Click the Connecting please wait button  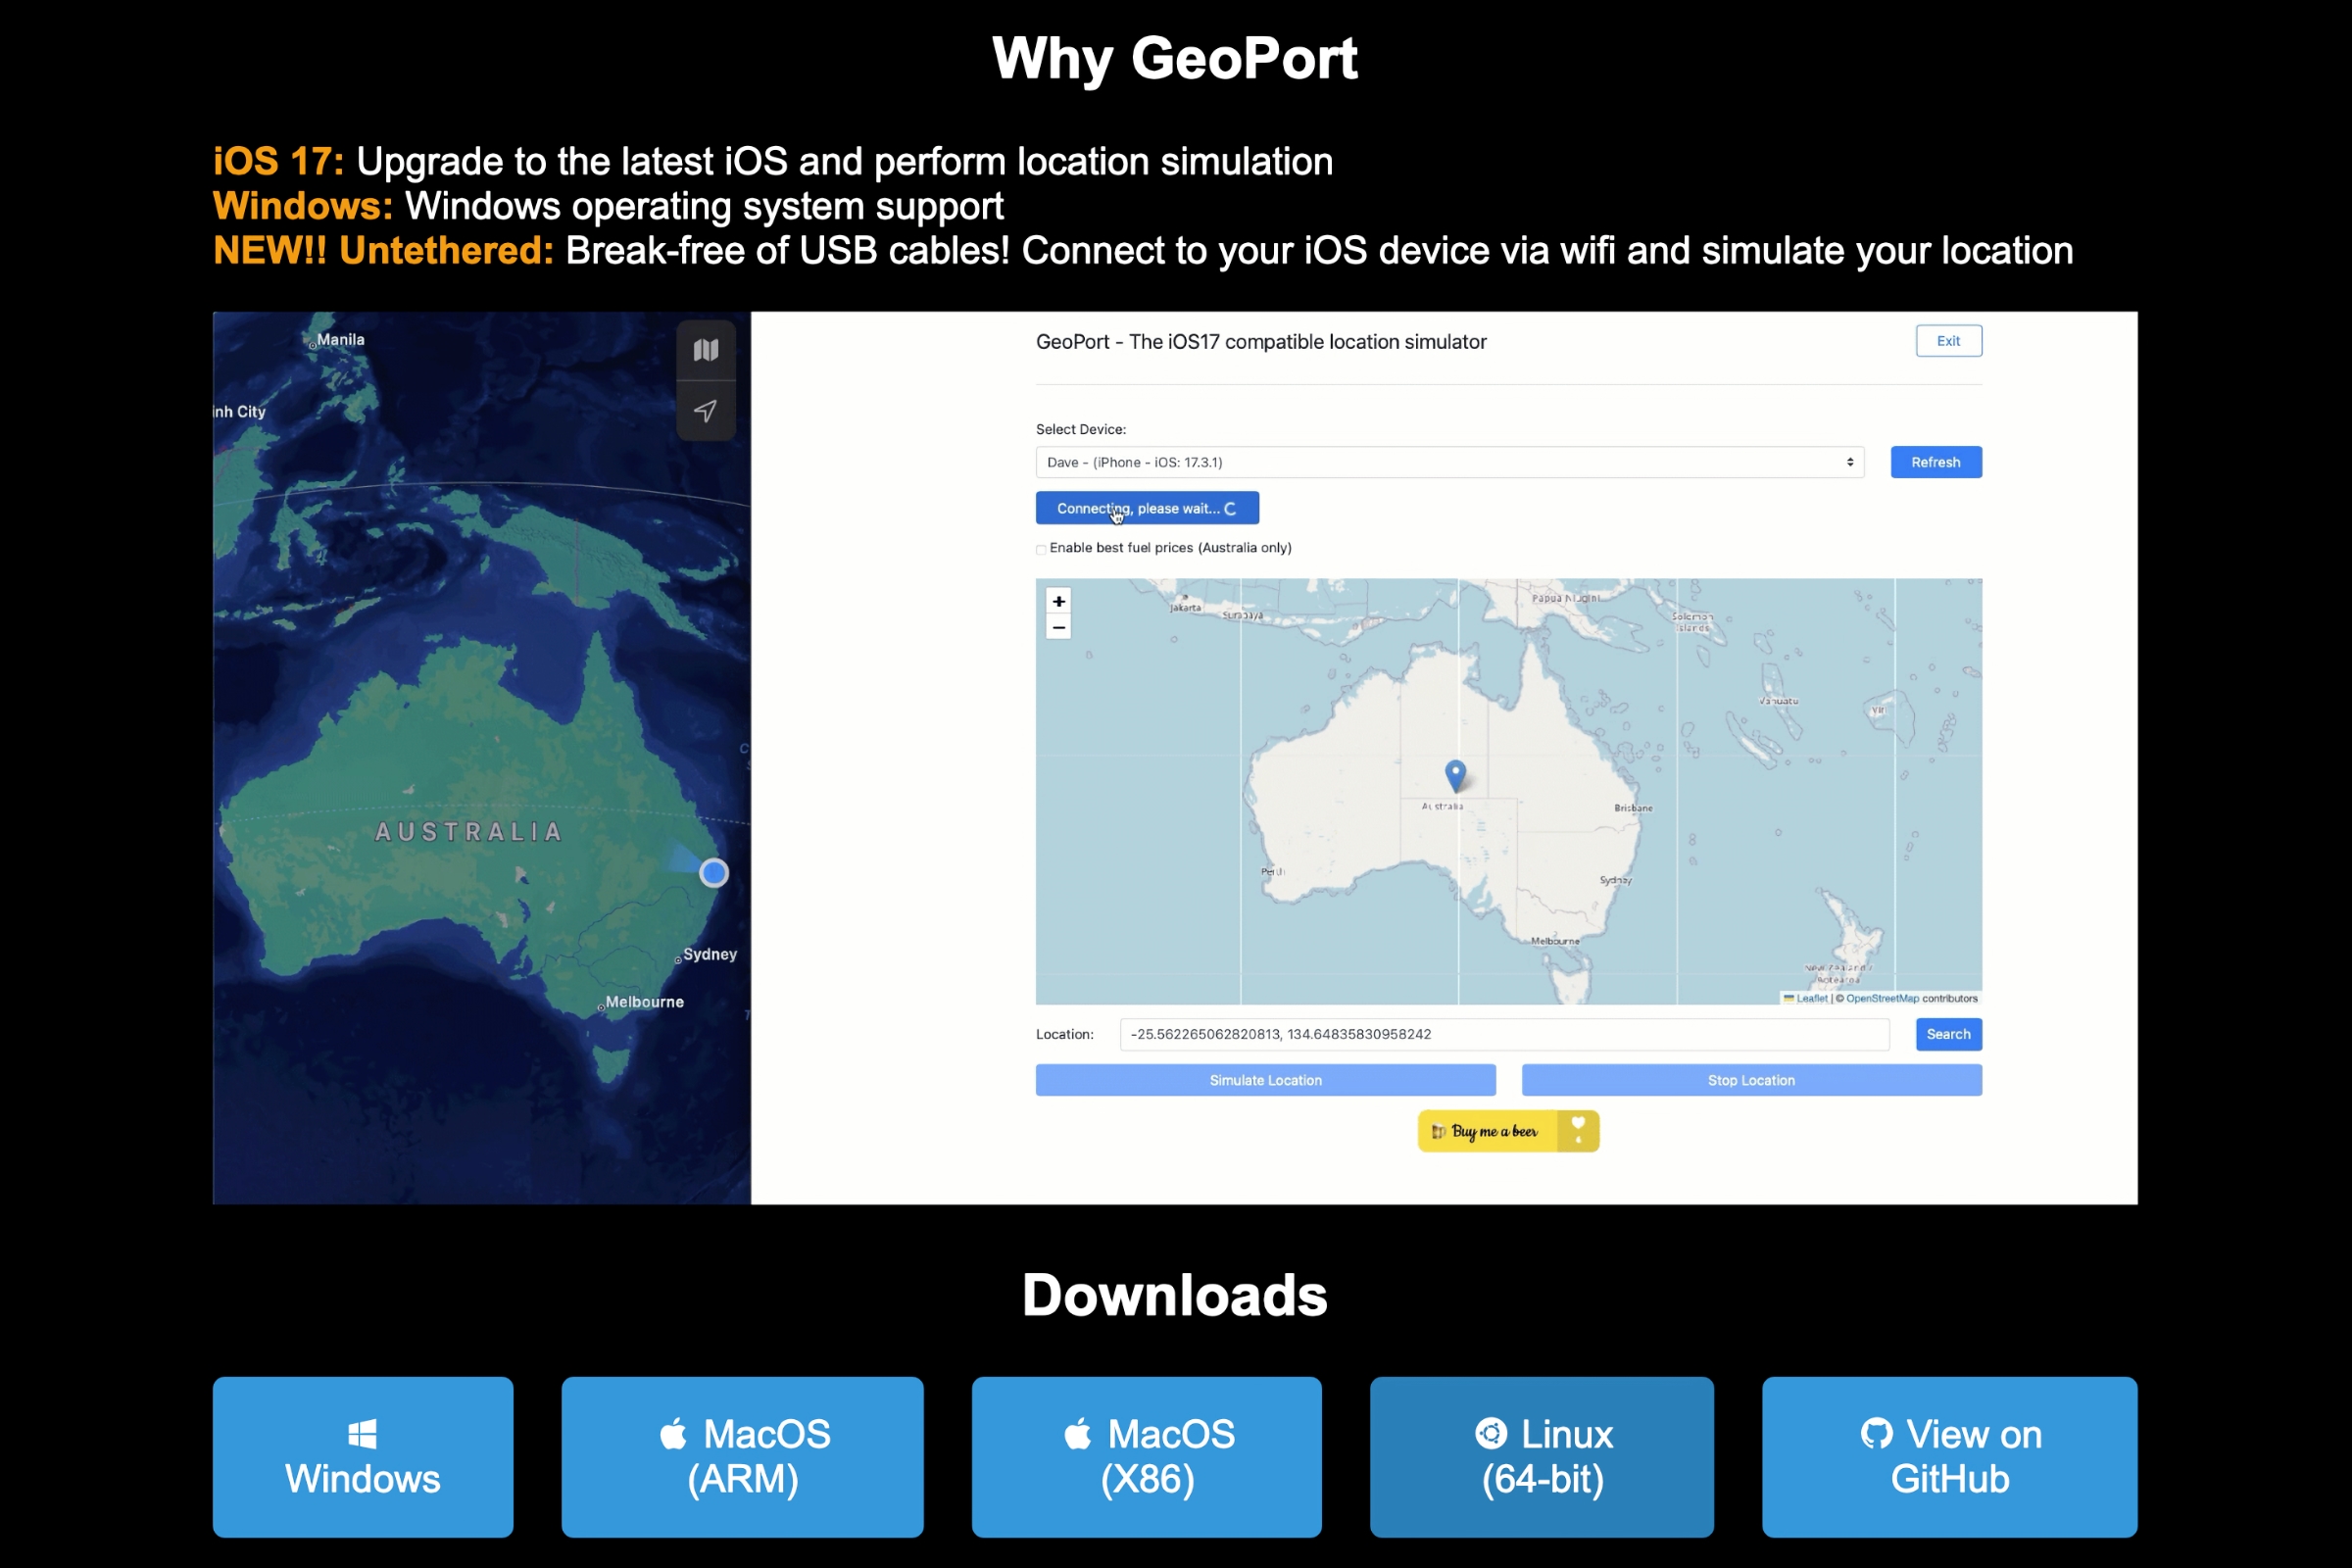click(x=1143, y=510)
